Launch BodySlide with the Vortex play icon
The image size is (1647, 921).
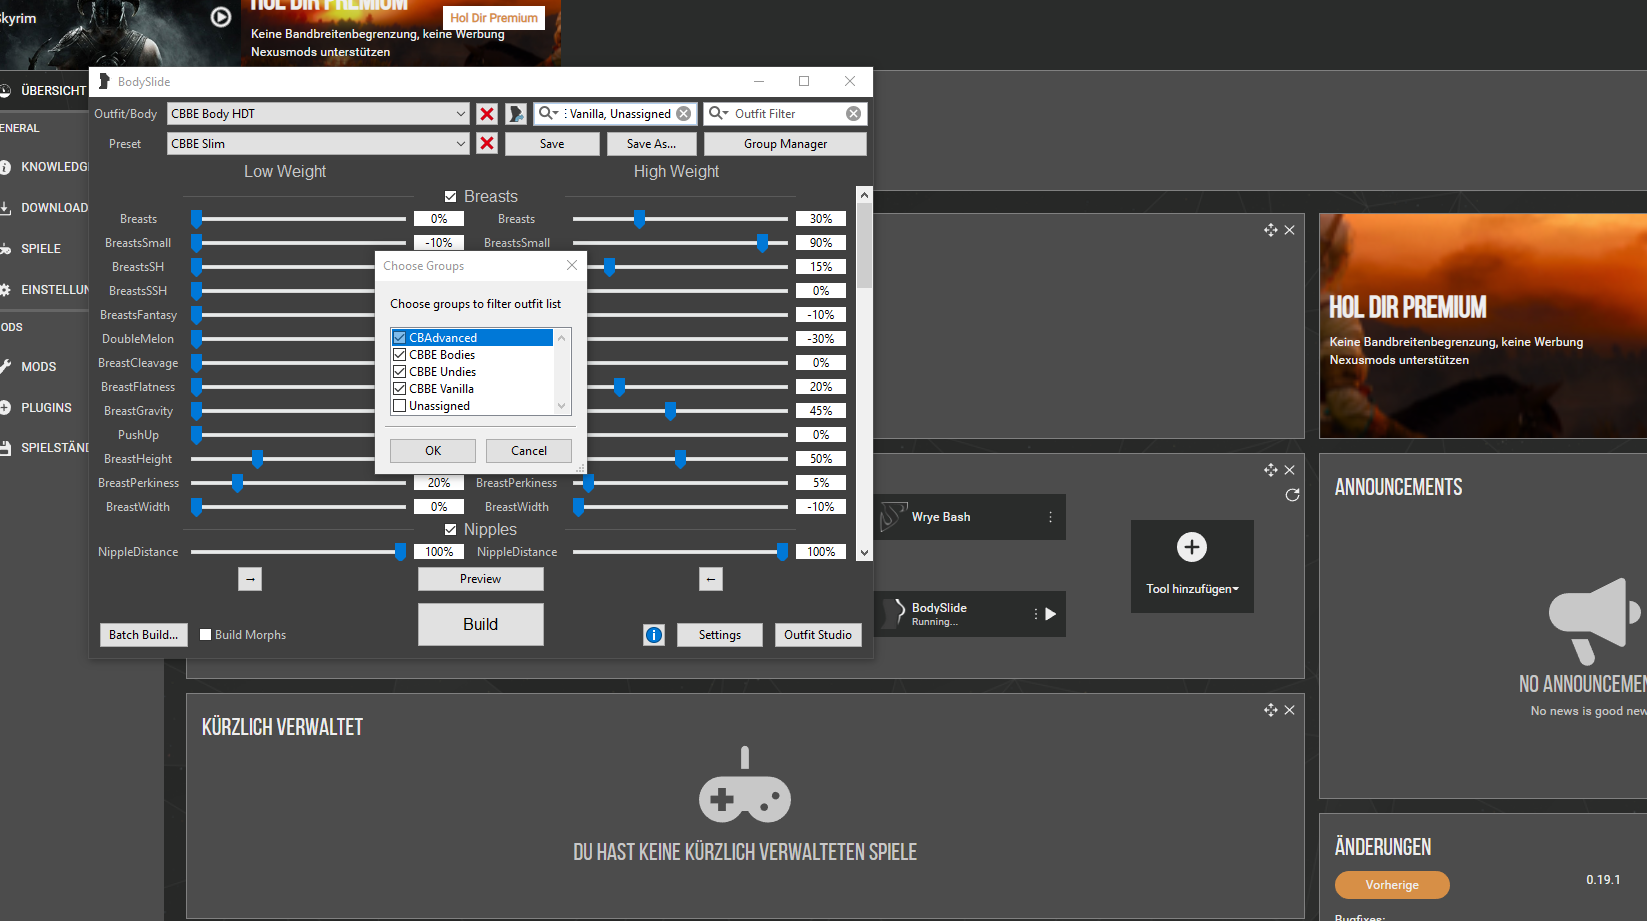(1051, 614)
